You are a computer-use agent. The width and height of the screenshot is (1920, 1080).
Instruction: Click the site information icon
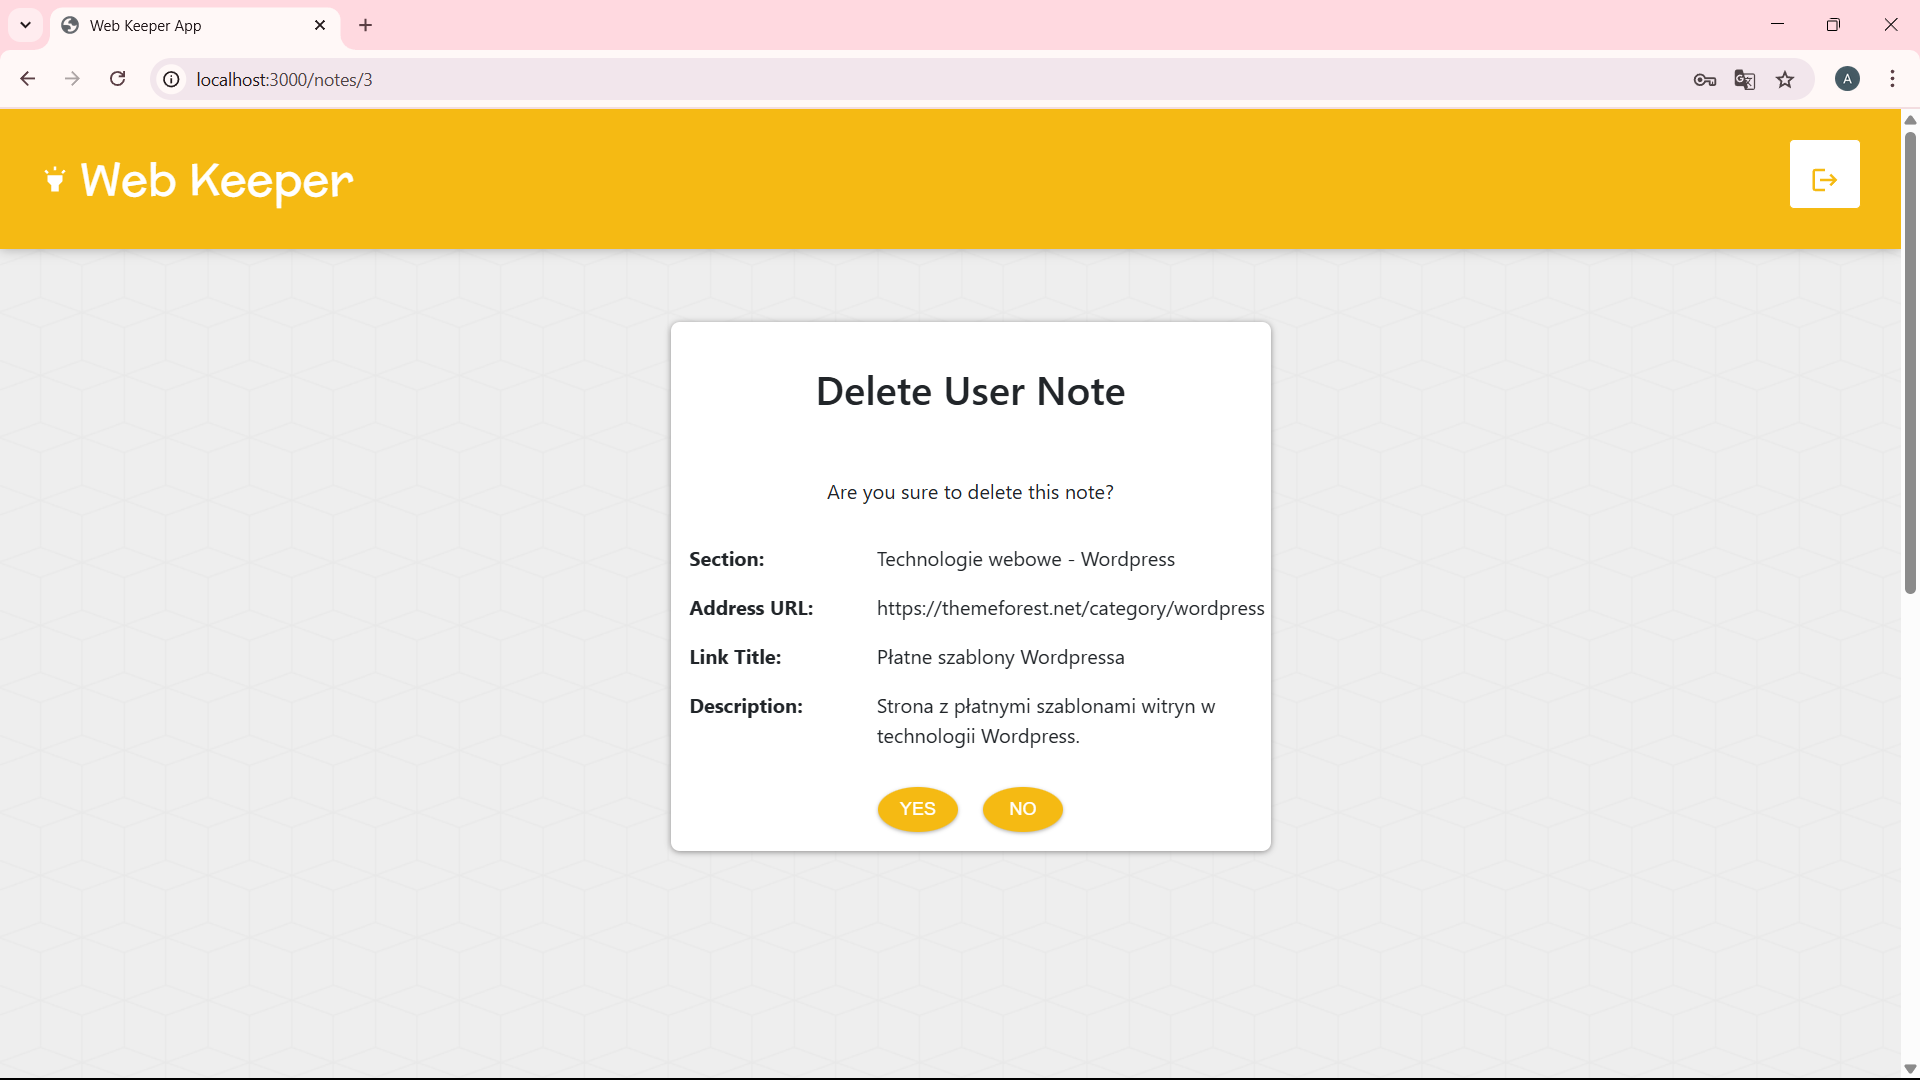[x=172, y=80]
